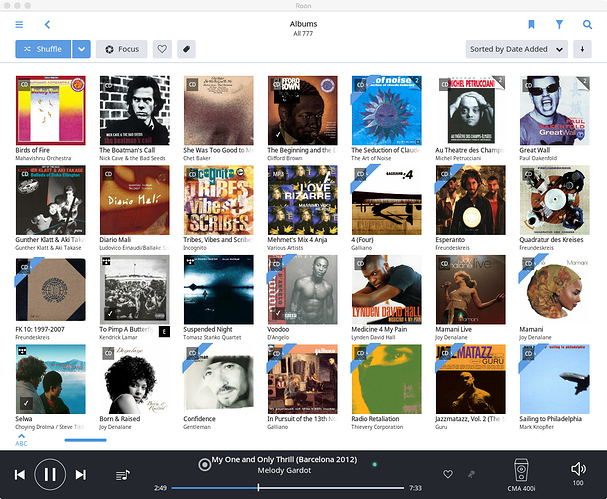This screenshot has width=607, height=499.
Task: Reverse sort order with the down arrow
Action: click(582, 49)
